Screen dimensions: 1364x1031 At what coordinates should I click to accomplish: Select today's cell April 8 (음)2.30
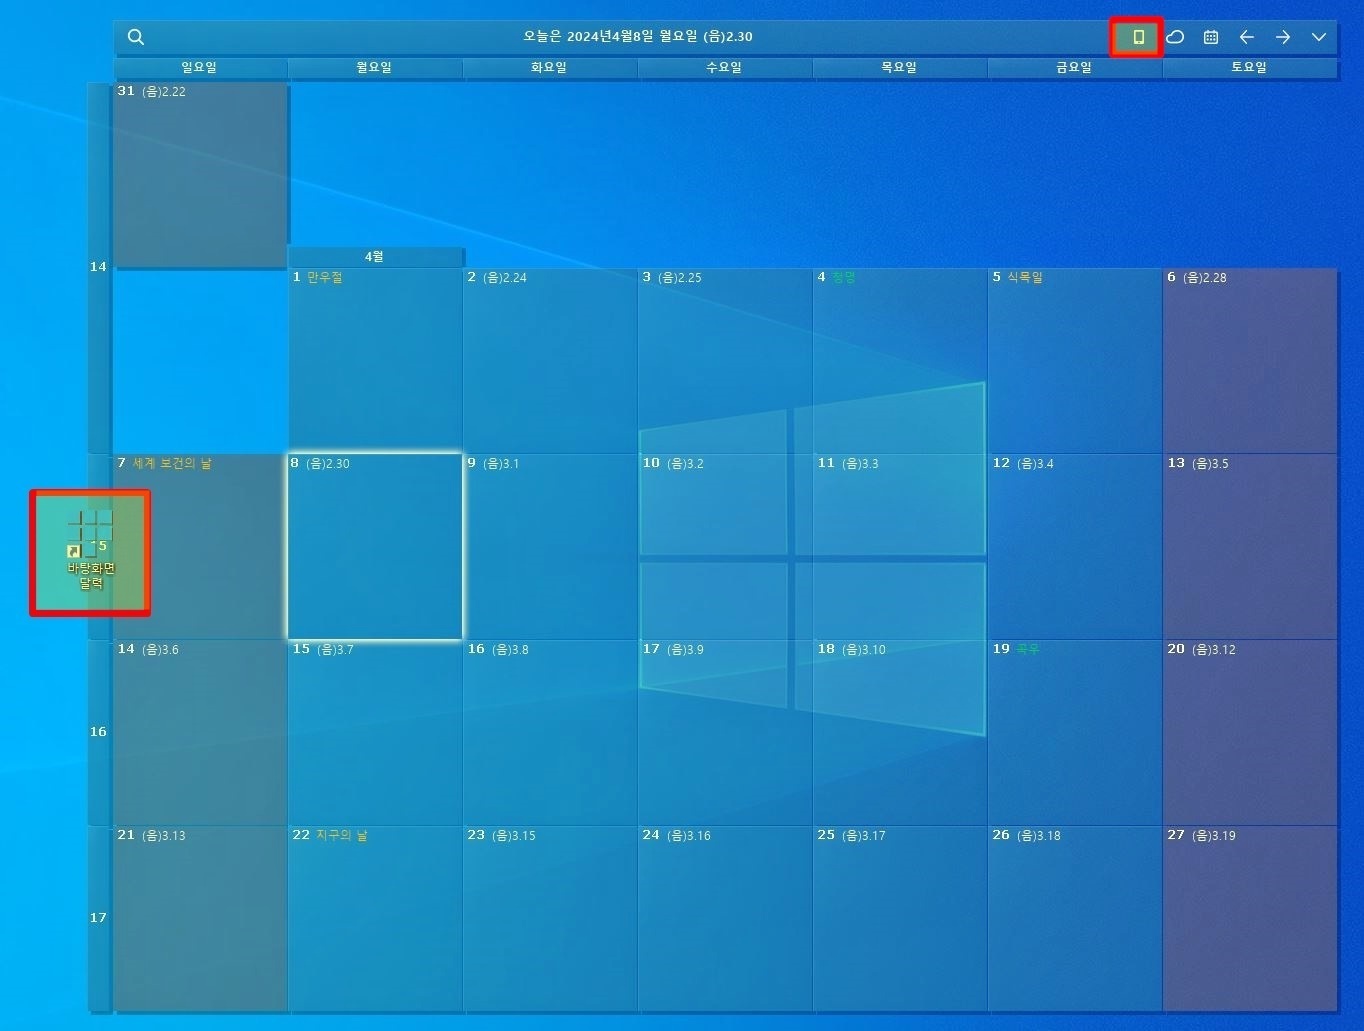[375, 547]
